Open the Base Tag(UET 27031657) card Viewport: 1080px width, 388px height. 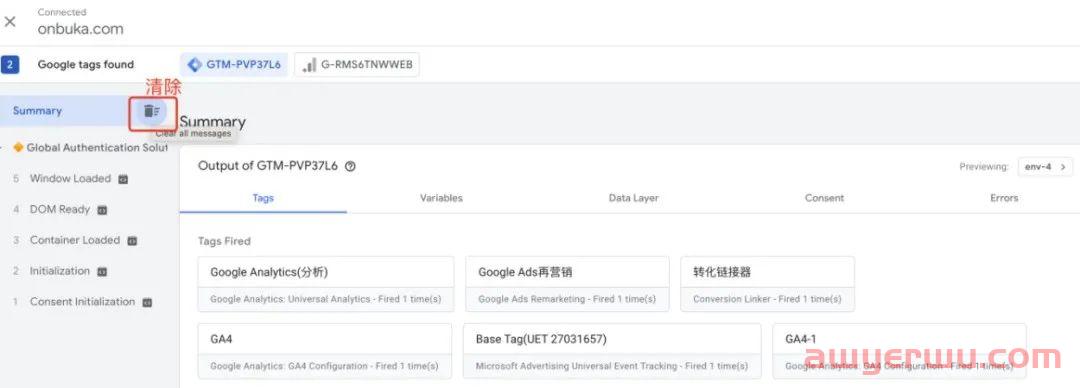(612, 351)
